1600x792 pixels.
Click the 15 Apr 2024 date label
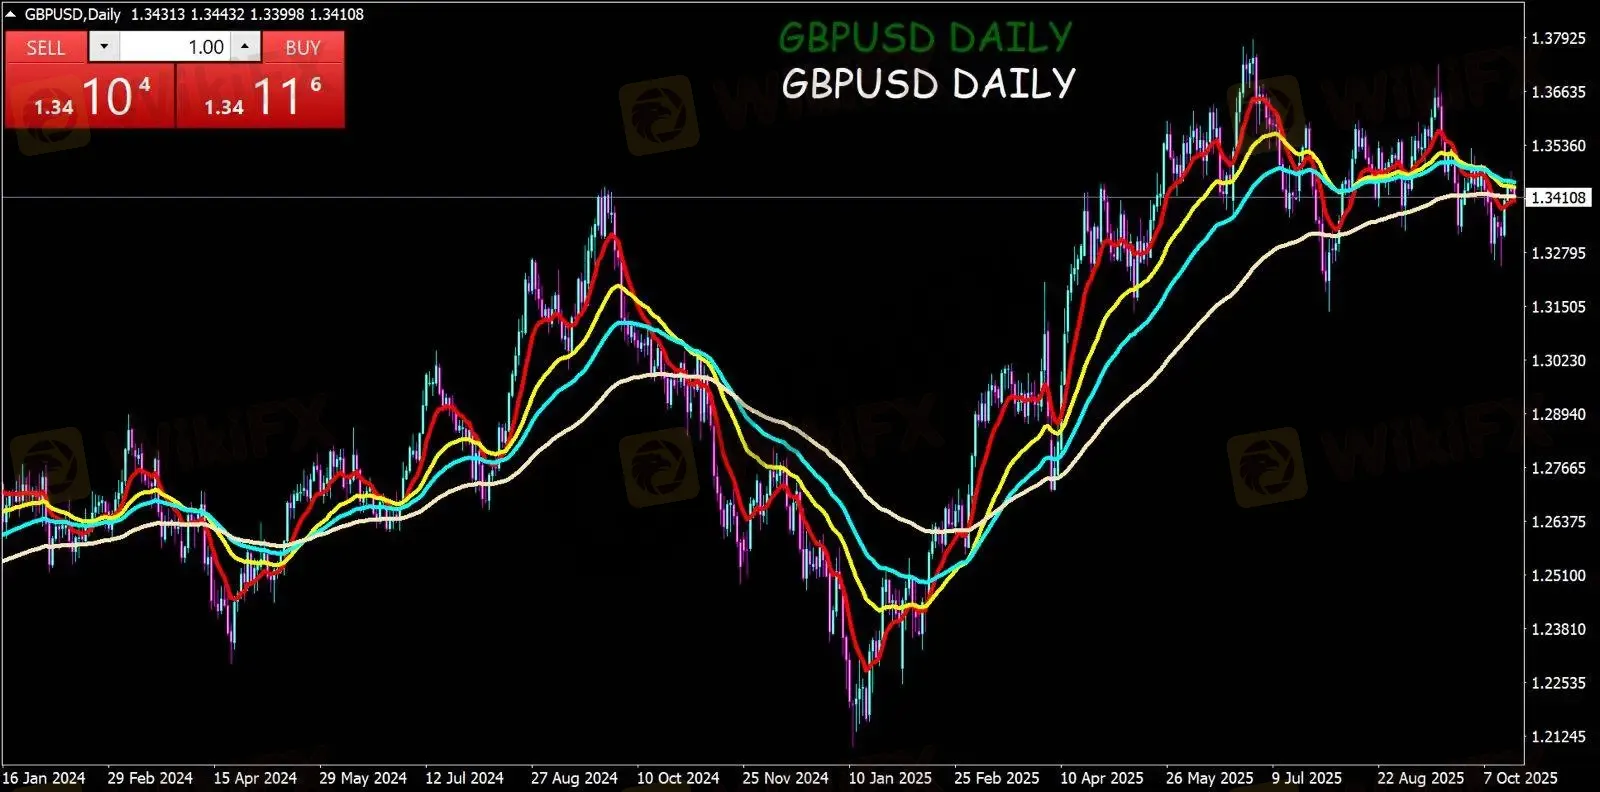(x=255, y=778)
